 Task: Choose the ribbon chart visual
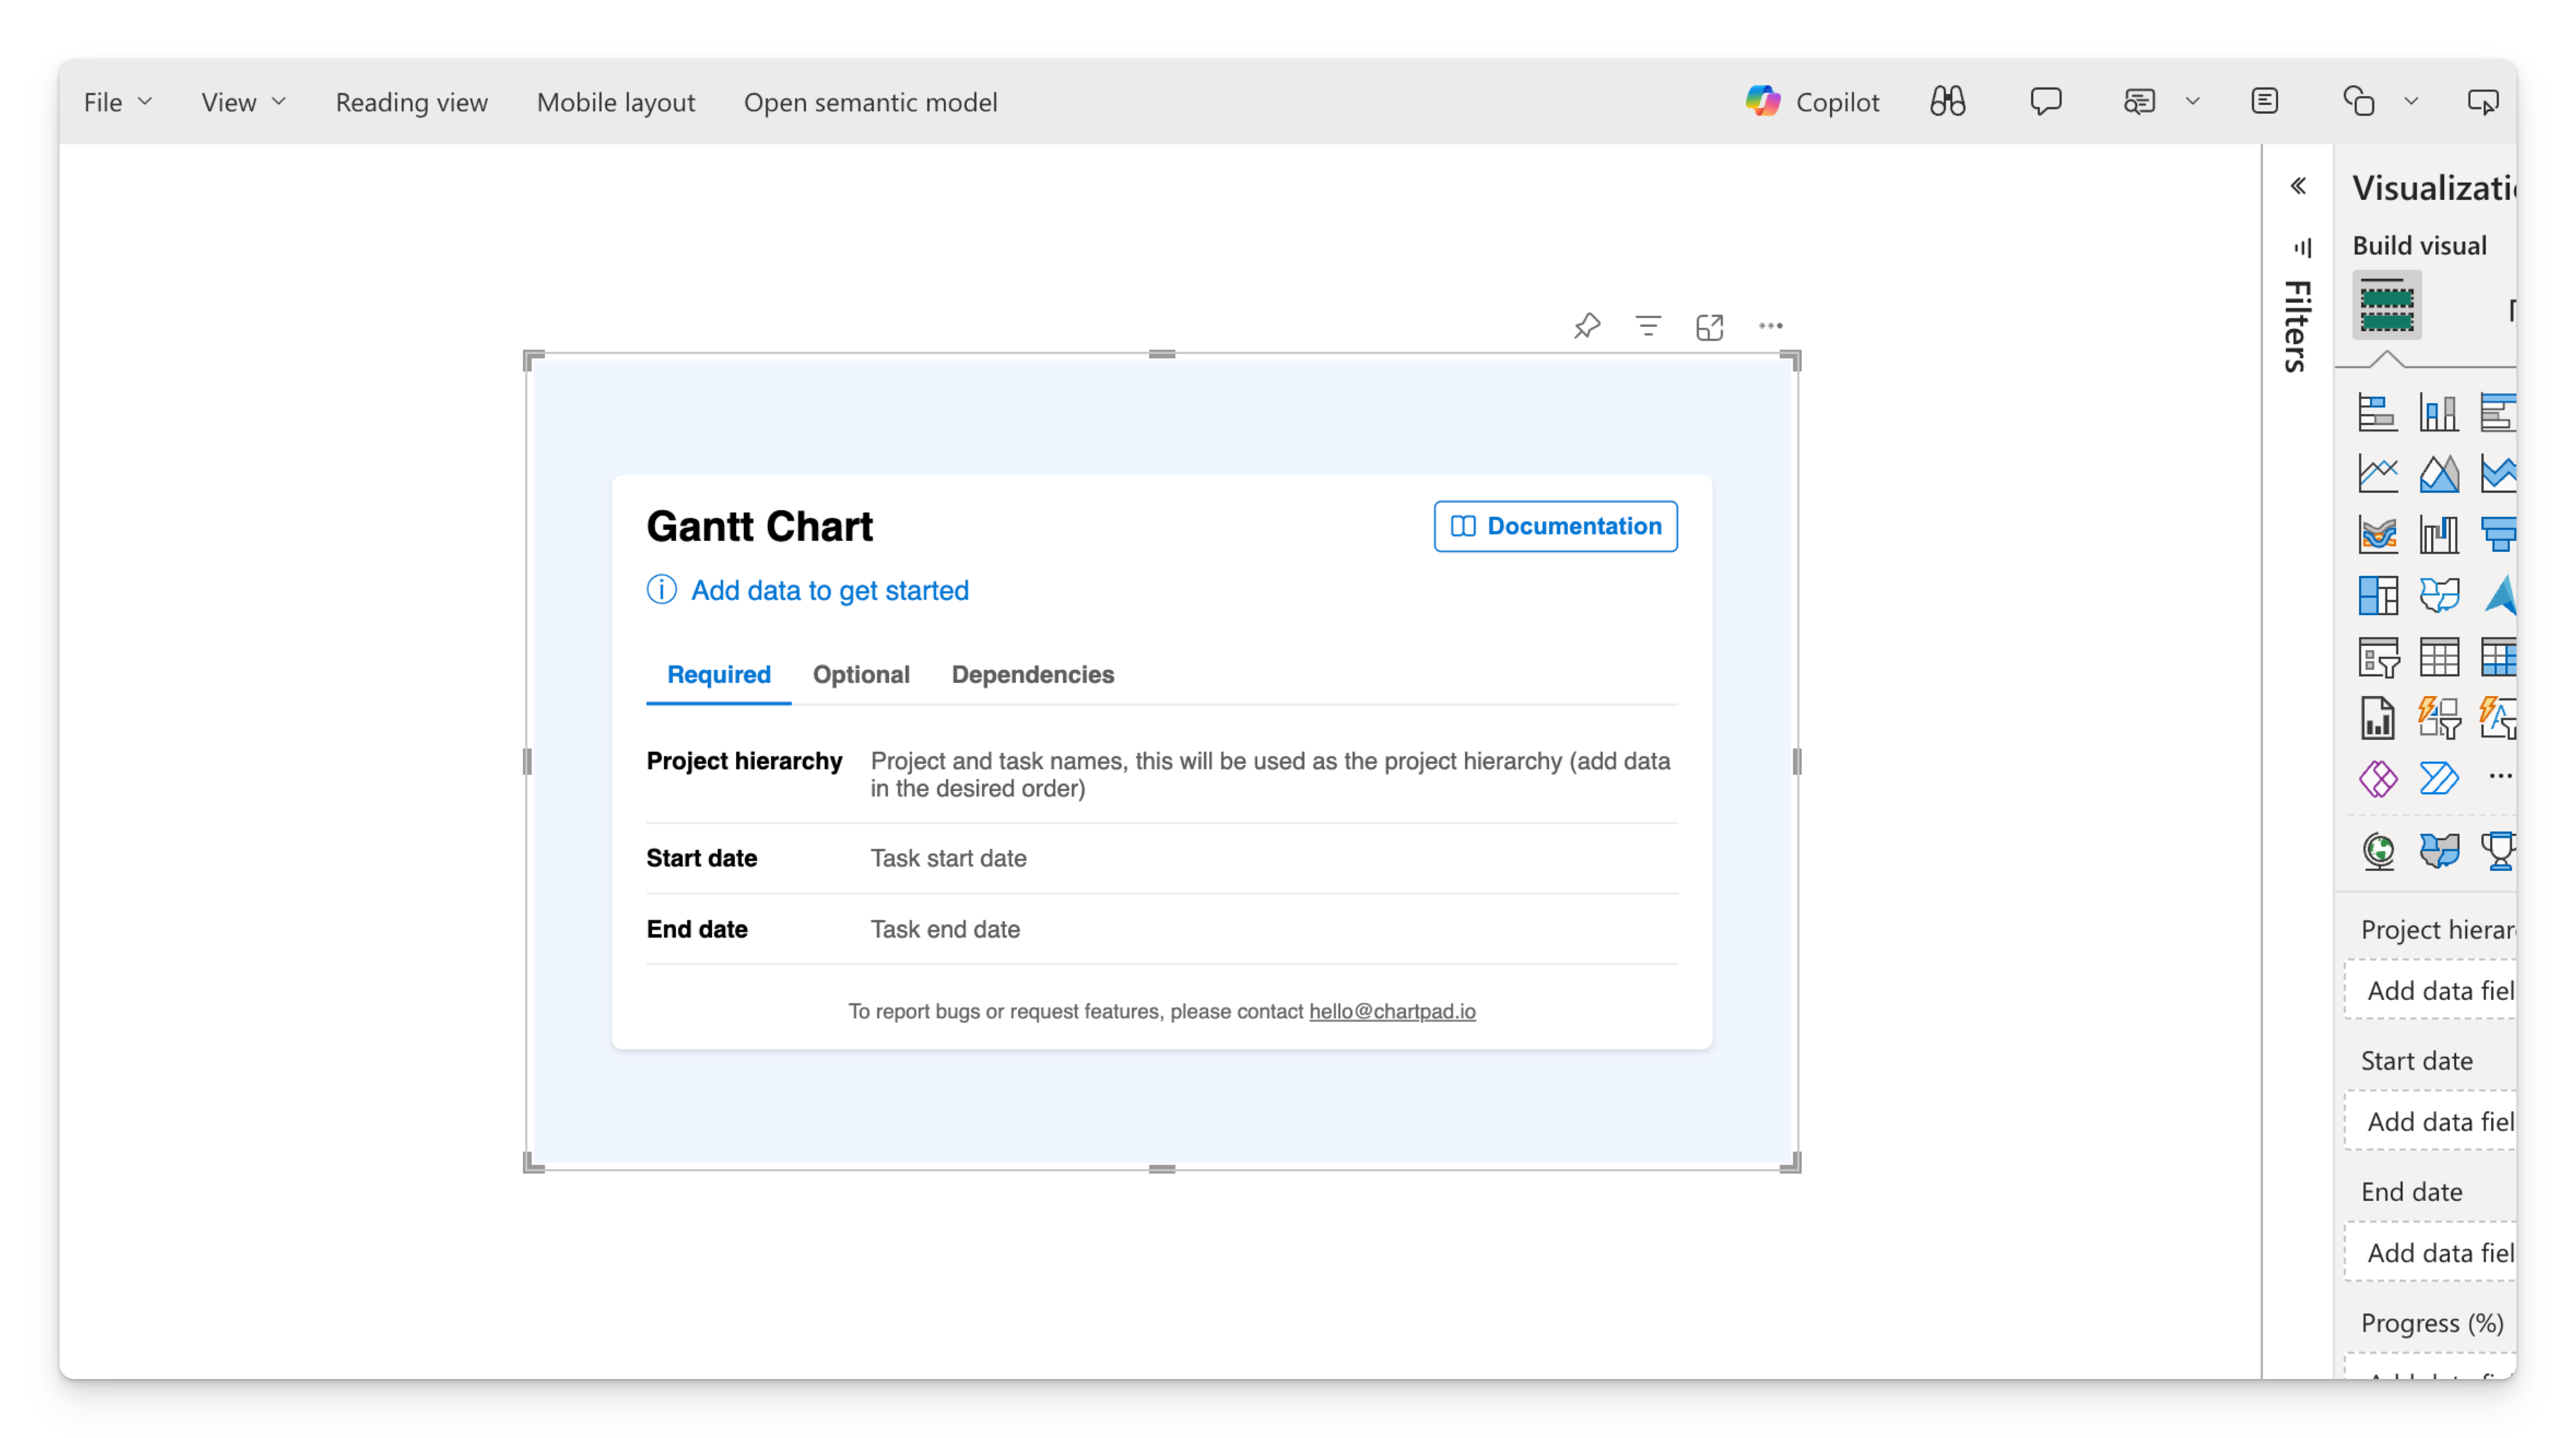coord(2377,535)
